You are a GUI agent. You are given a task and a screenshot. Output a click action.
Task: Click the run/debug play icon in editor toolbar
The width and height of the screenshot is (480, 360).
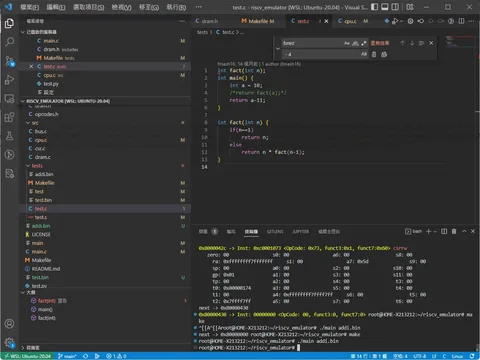click(395, 21)
